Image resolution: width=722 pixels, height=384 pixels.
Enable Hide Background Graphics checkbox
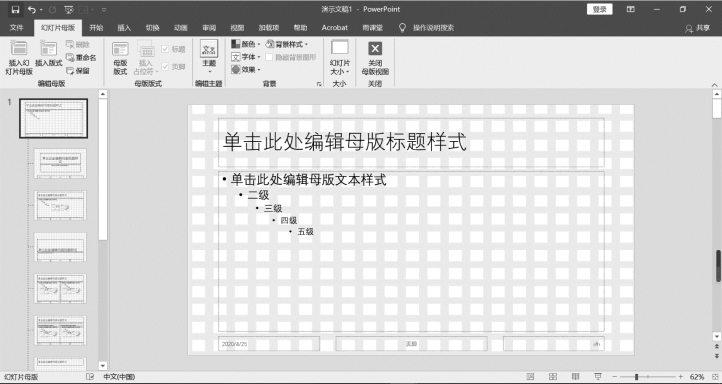click(269, 57)
